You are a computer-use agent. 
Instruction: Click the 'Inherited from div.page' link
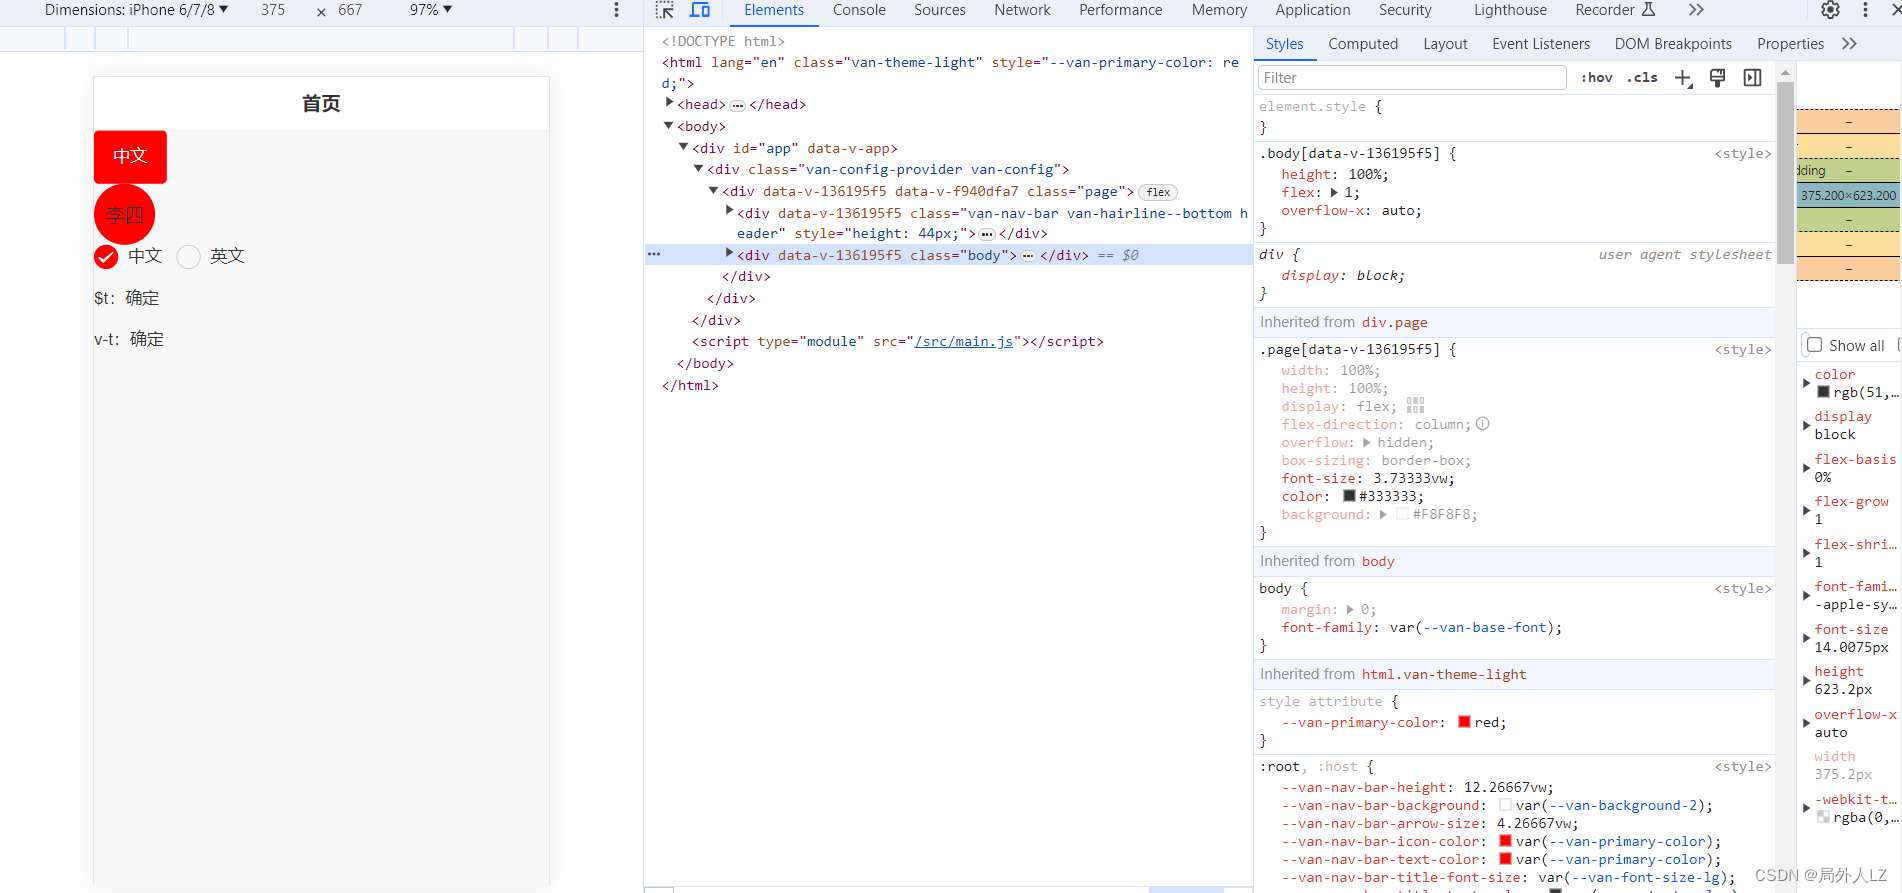(1394, 322)
